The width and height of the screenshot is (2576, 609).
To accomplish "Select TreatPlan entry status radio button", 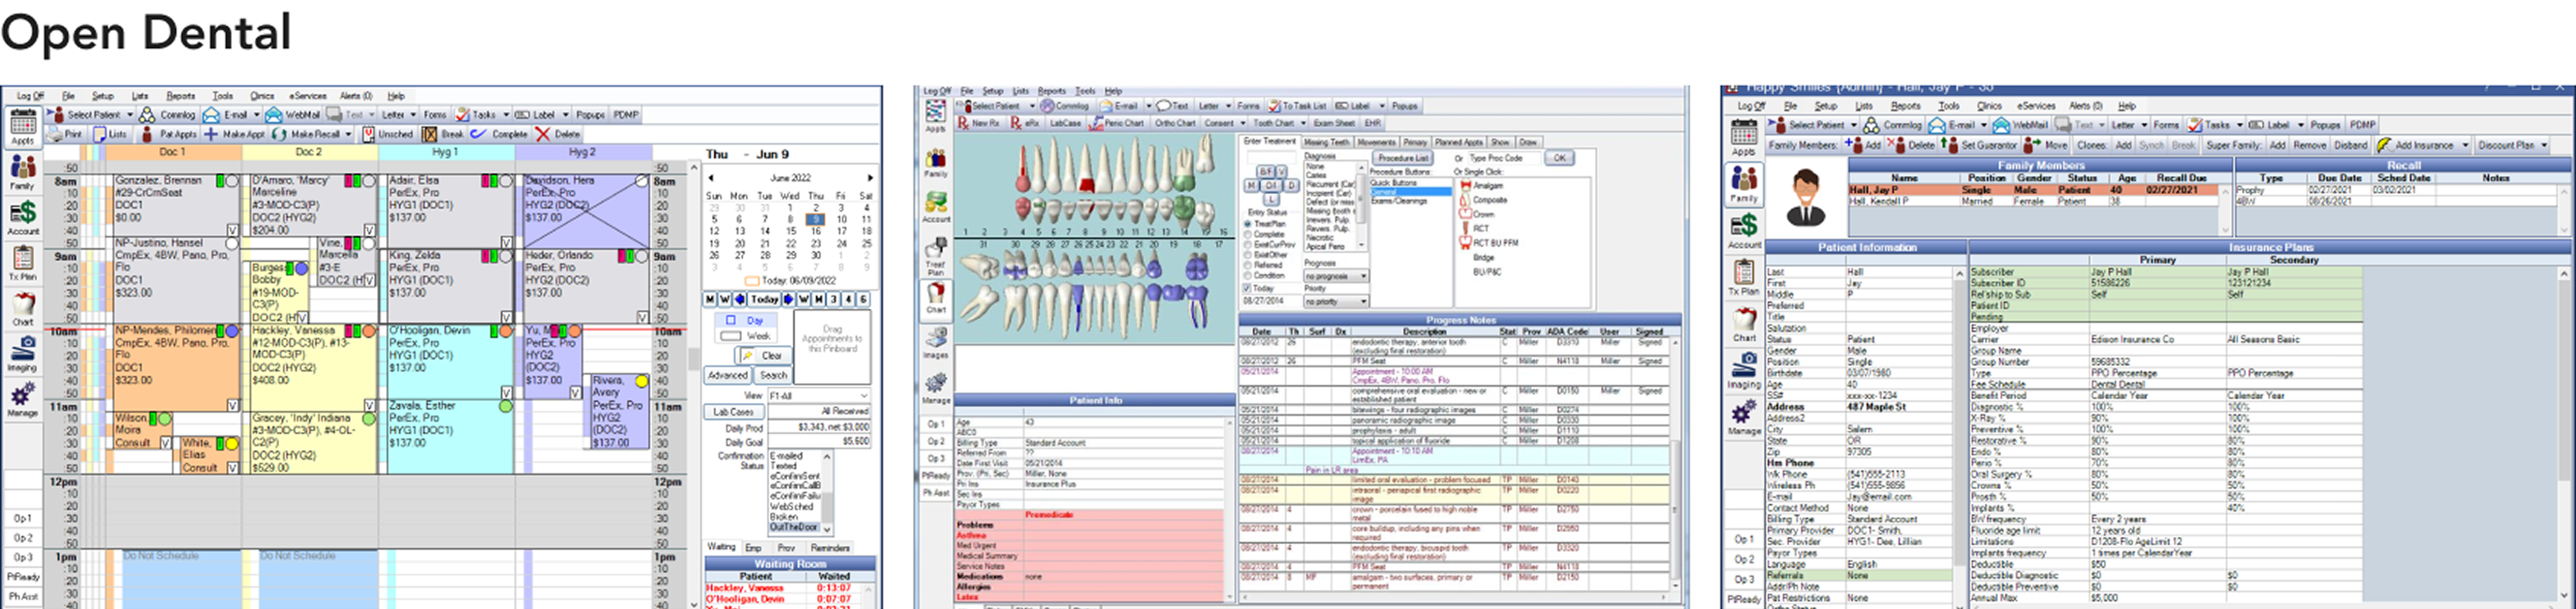I will click(1248, 224).
